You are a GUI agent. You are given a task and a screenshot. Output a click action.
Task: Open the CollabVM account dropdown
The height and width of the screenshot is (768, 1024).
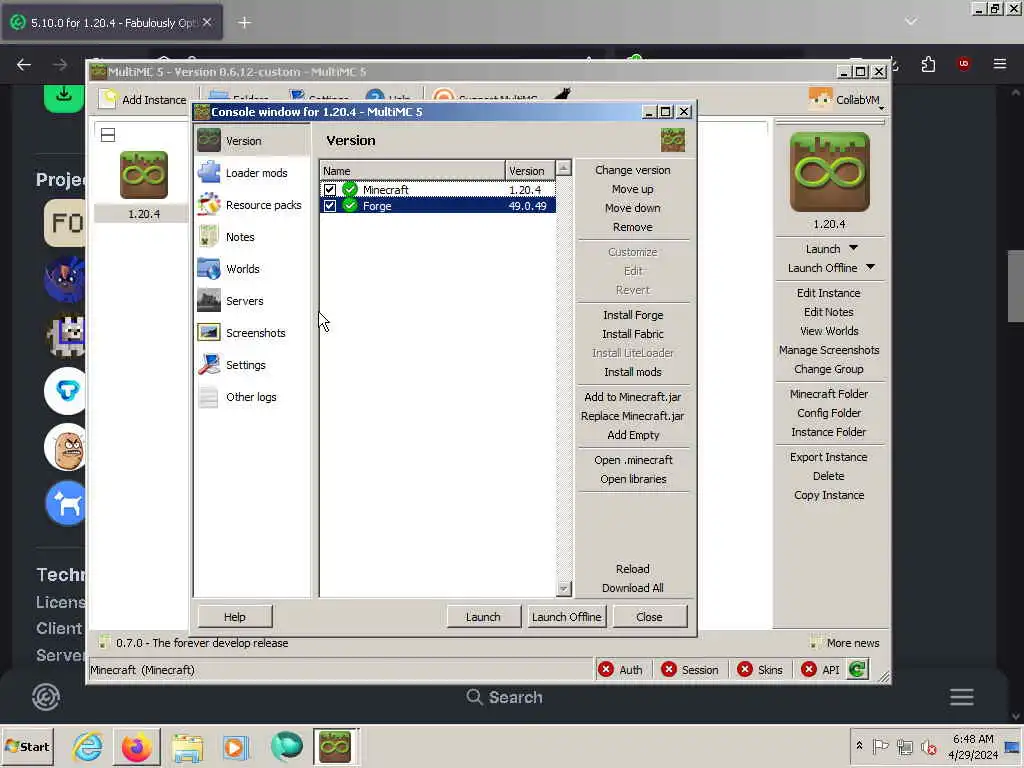(x=846, y=99)
